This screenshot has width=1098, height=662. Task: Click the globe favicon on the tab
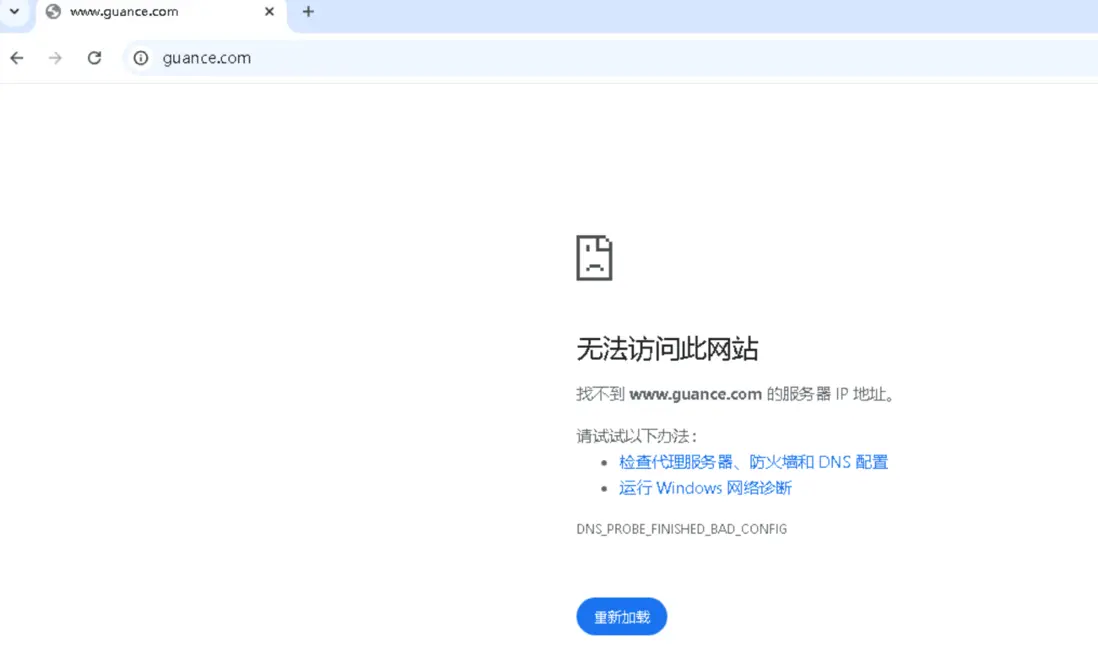coord(52,12)
